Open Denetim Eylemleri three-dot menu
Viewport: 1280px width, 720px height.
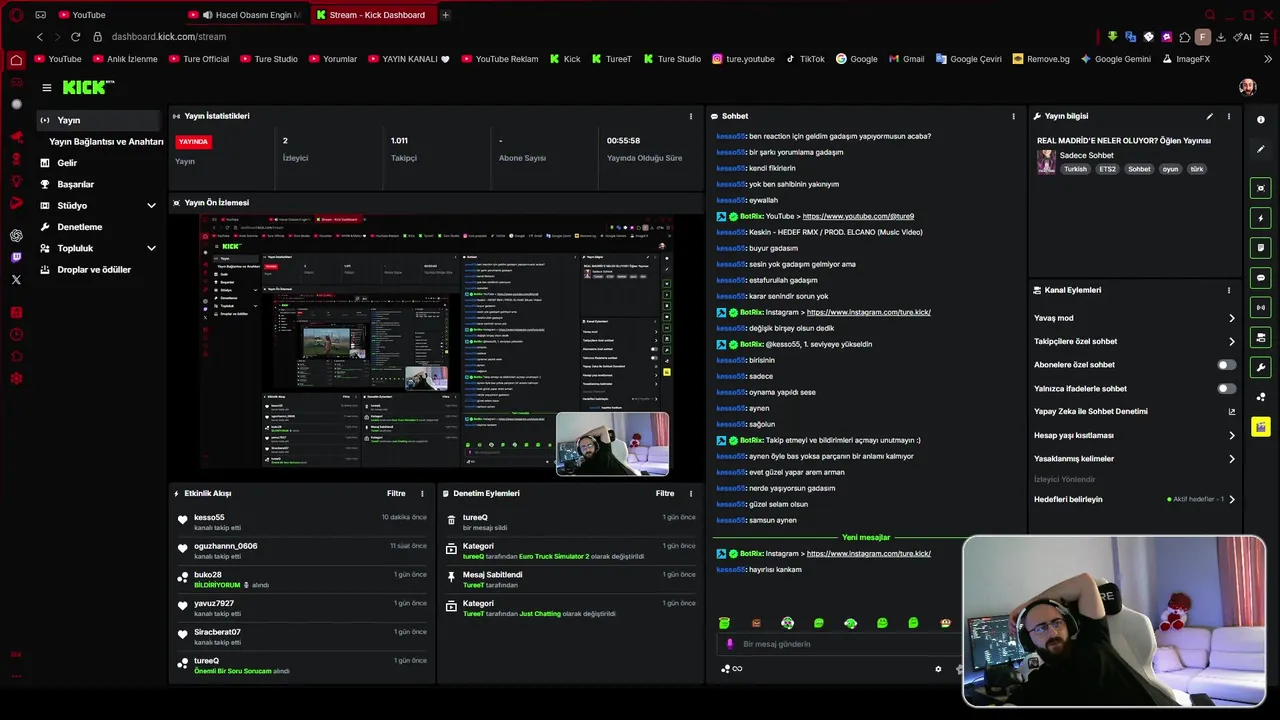[x=690, y=493]
